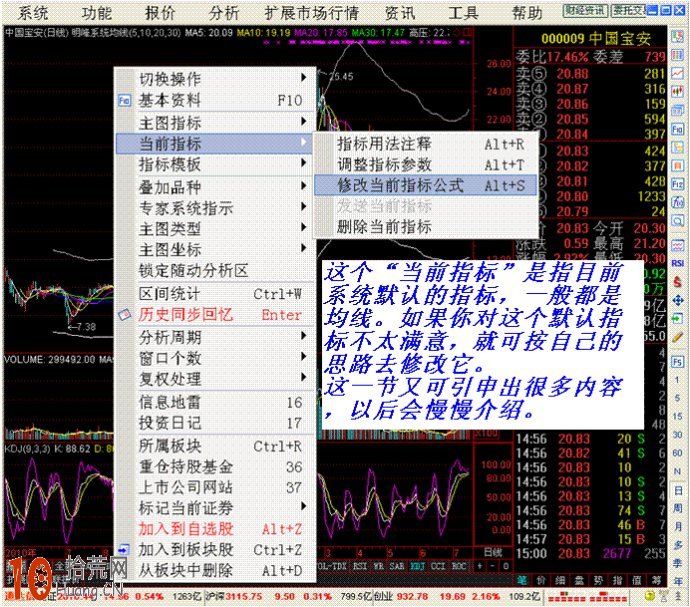This screenshot has height=607, width=690.
Task: Click the red dollar sign sidebar icon
Action: point(677,281)
